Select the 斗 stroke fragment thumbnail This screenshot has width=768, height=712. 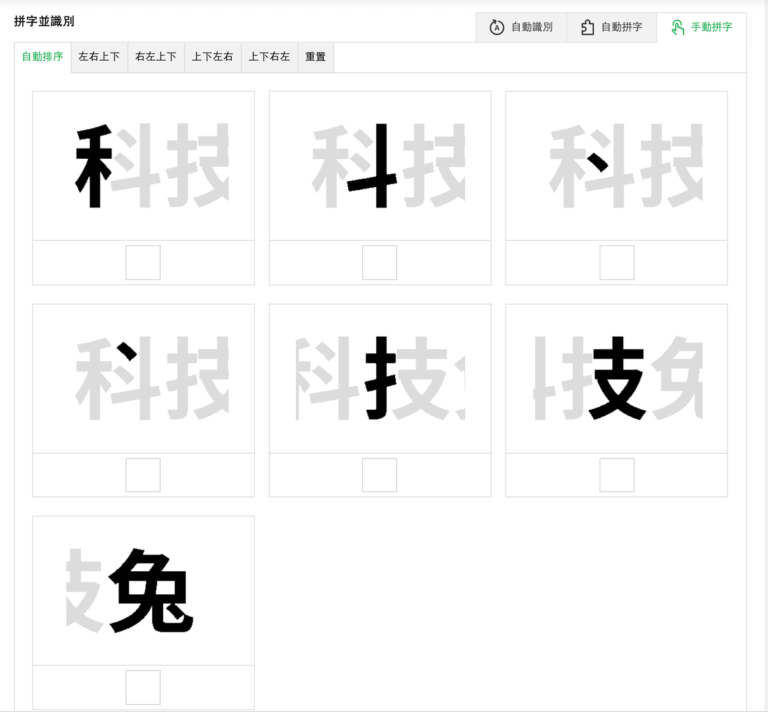380,166
